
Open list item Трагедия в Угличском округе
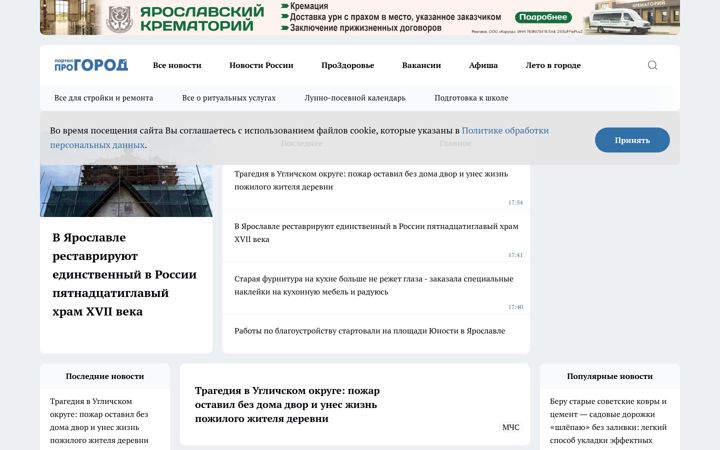click(371, 180)
